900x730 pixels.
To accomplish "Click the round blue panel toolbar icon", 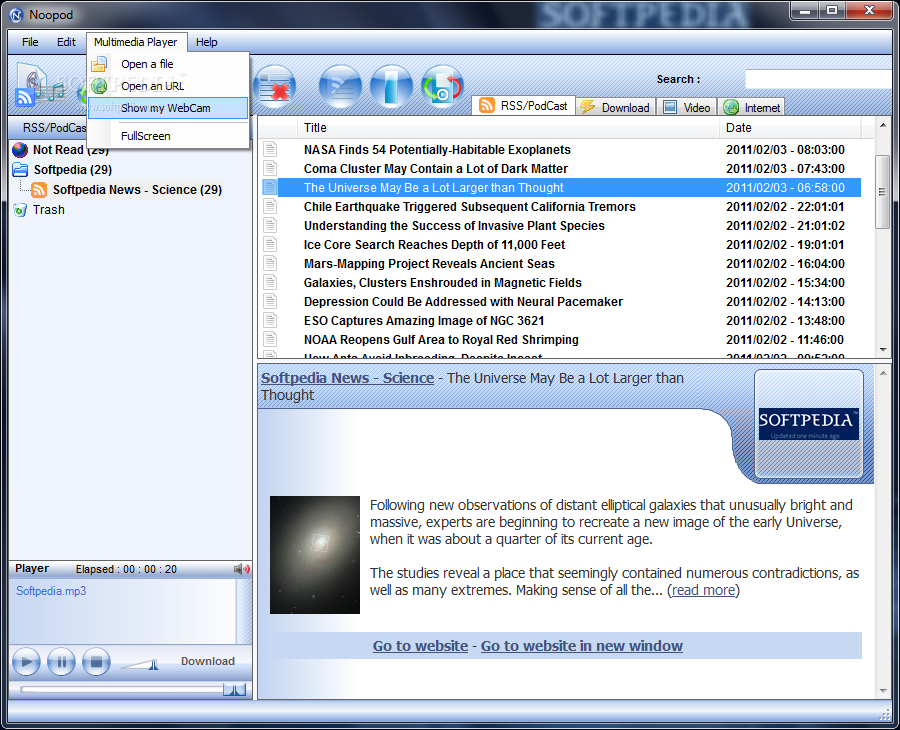I will click(391, 87).
